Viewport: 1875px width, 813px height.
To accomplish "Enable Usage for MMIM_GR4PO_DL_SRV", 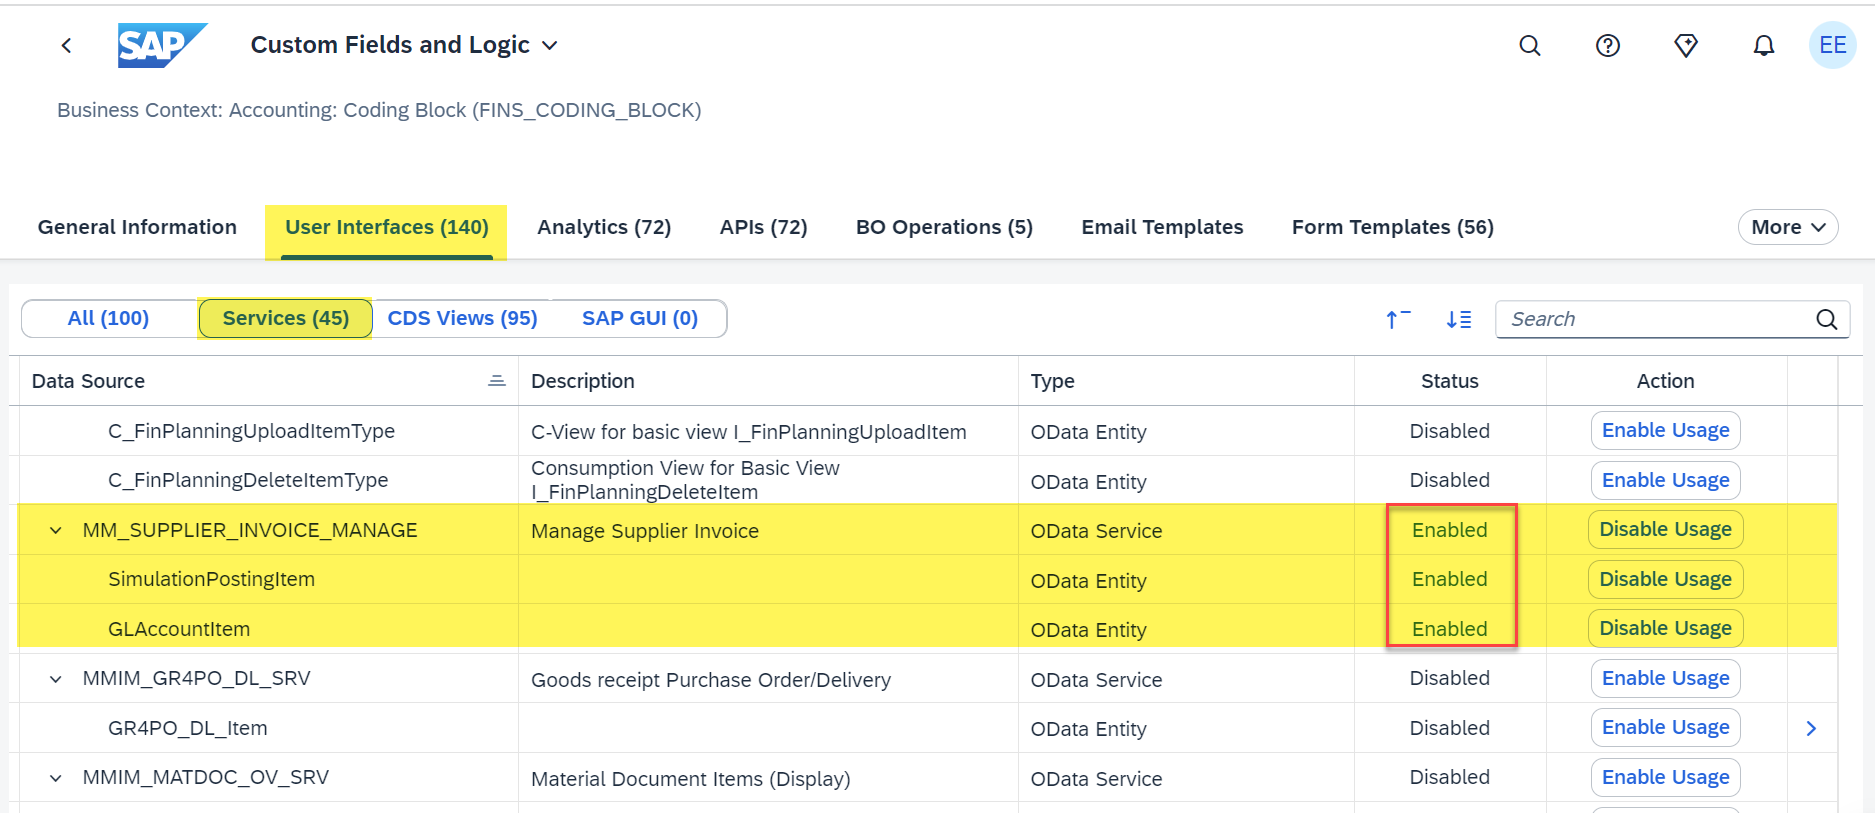I will pyautogui.click(x=1666, y=678).
